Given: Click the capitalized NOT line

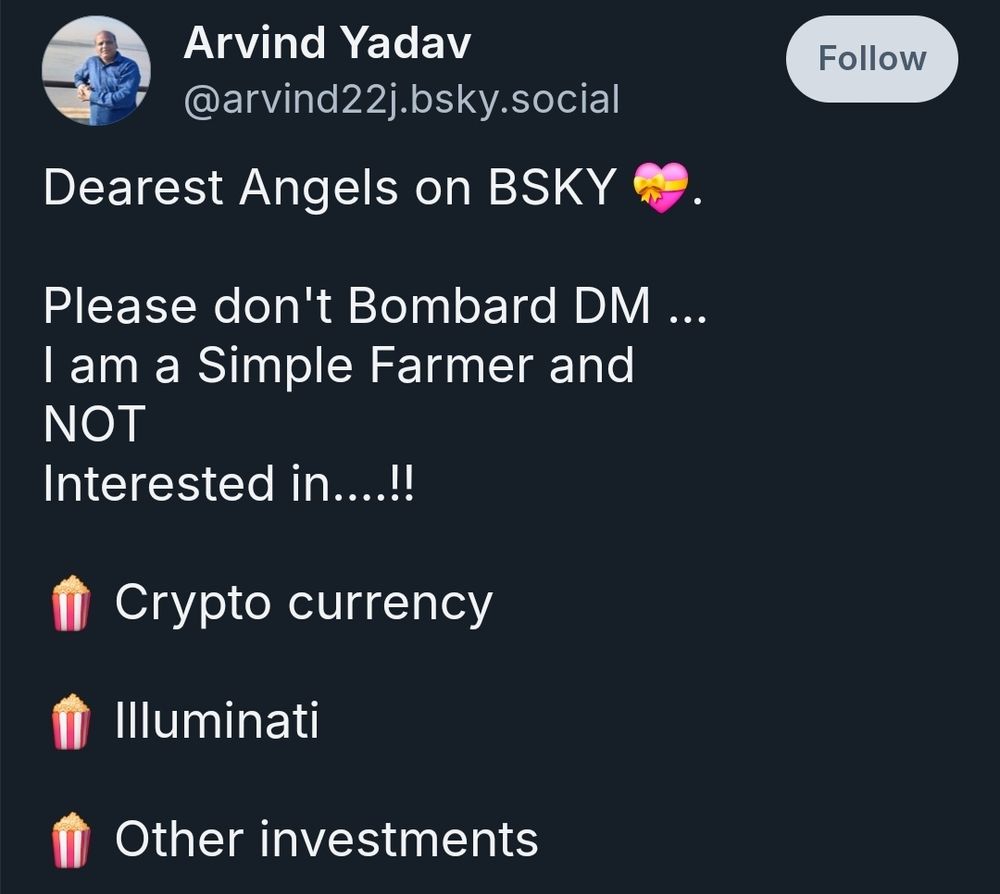Looking at the screenshot, I should click(x=95, y=424).
